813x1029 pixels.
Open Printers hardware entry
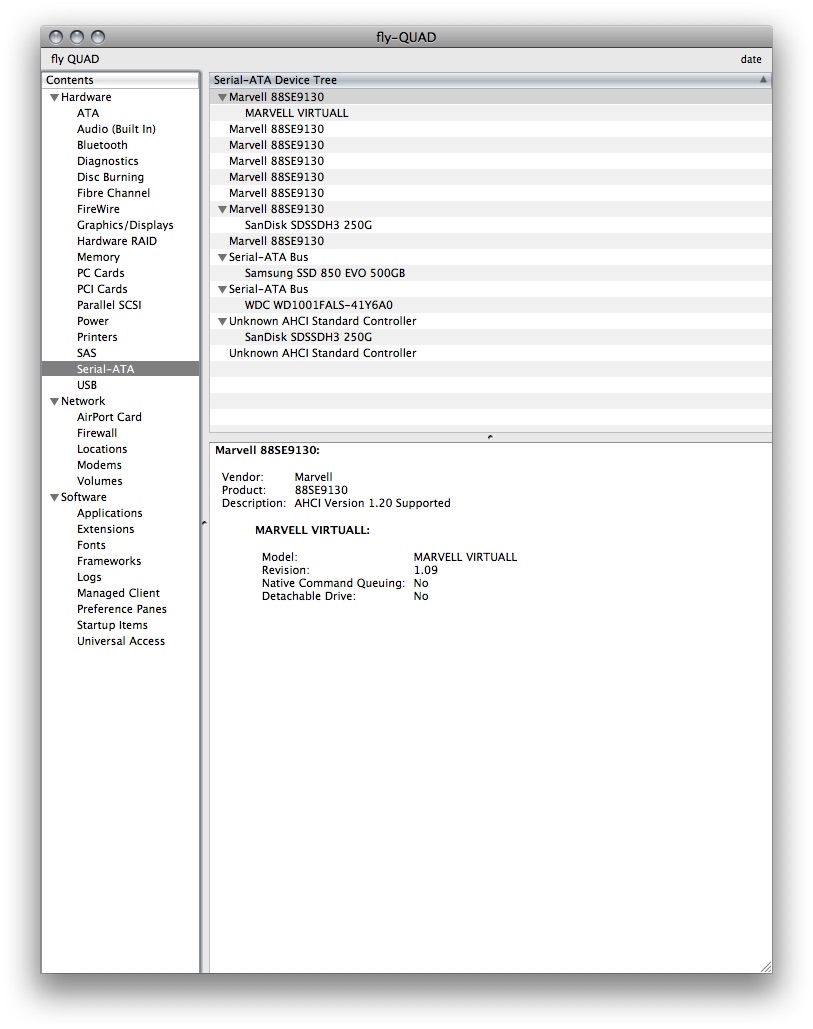[97, 337]
